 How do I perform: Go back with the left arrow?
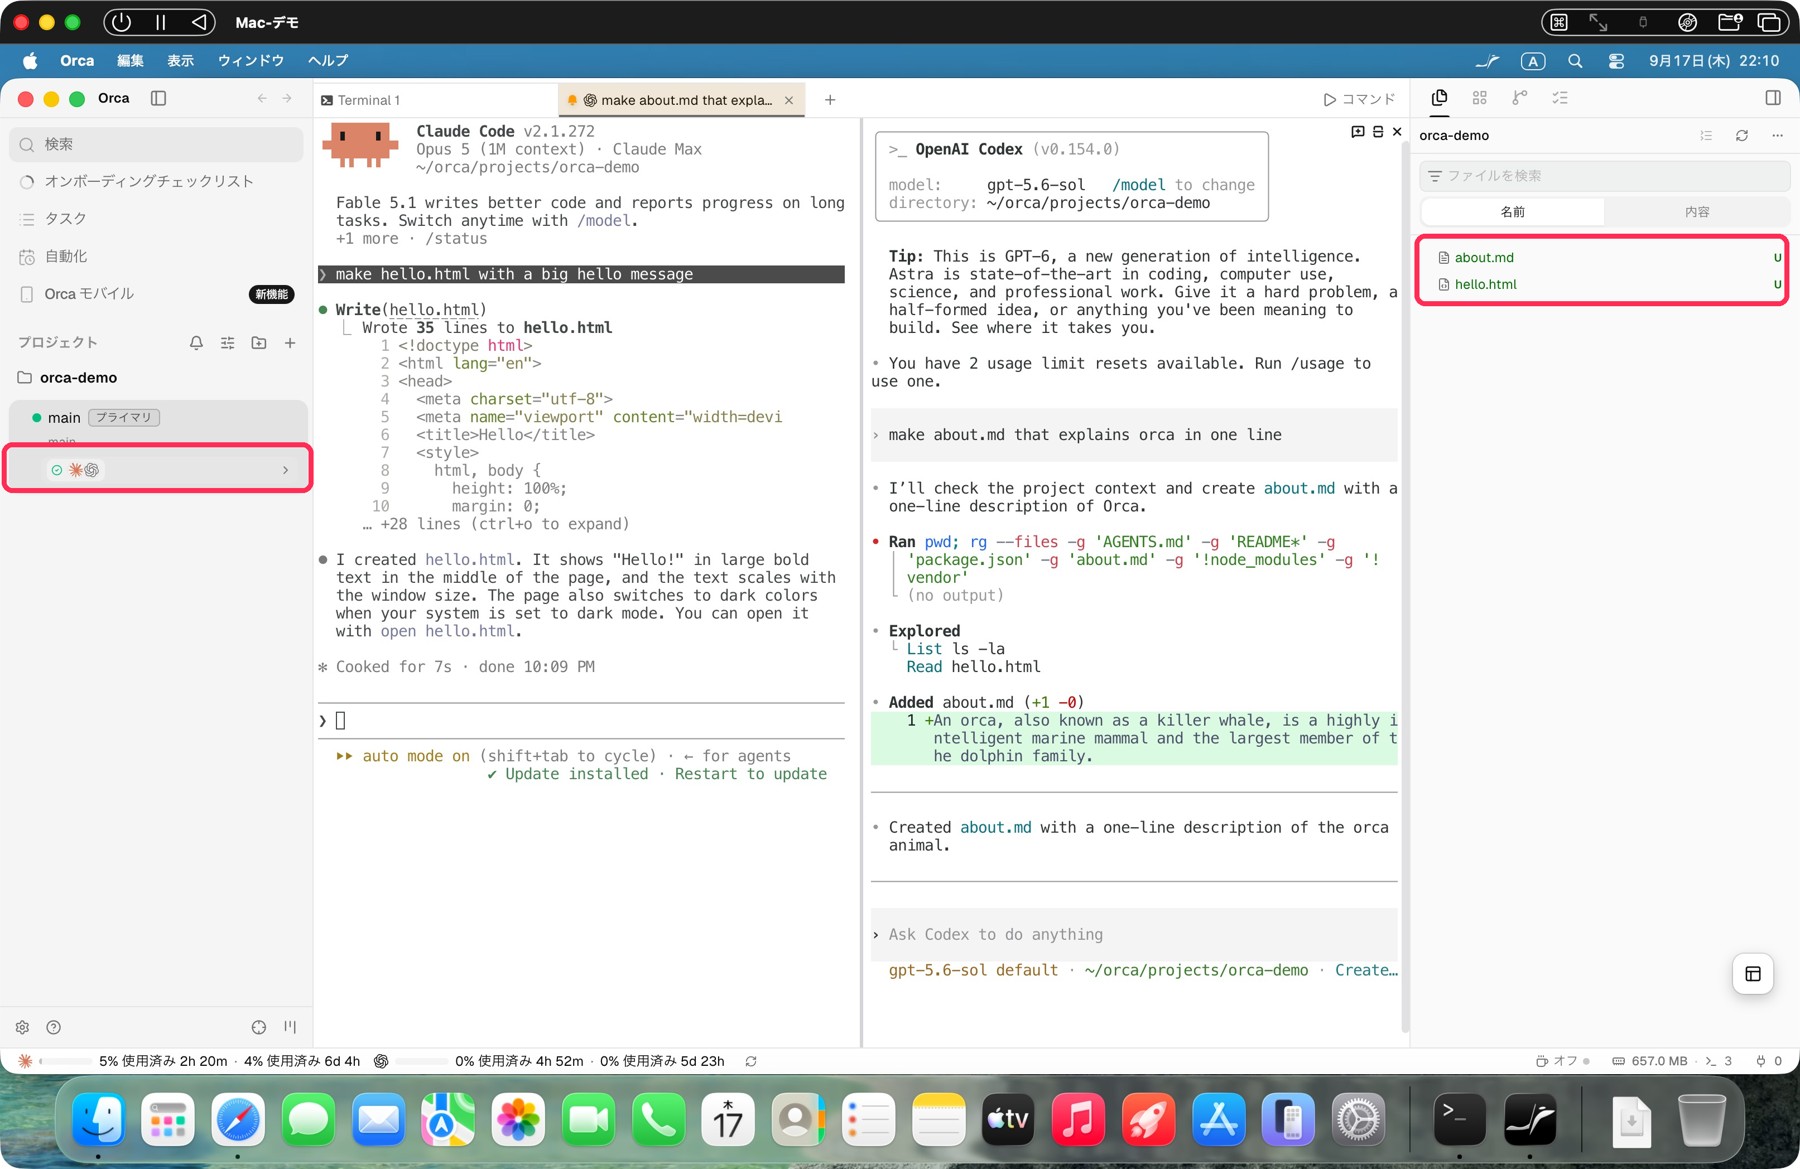point(262,98)
